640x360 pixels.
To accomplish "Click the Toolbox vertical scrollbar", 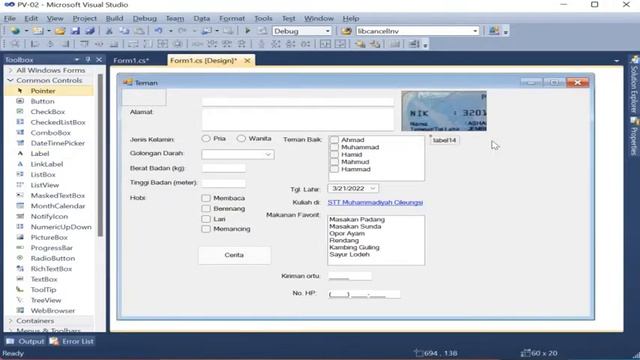I will coord(100,155).
